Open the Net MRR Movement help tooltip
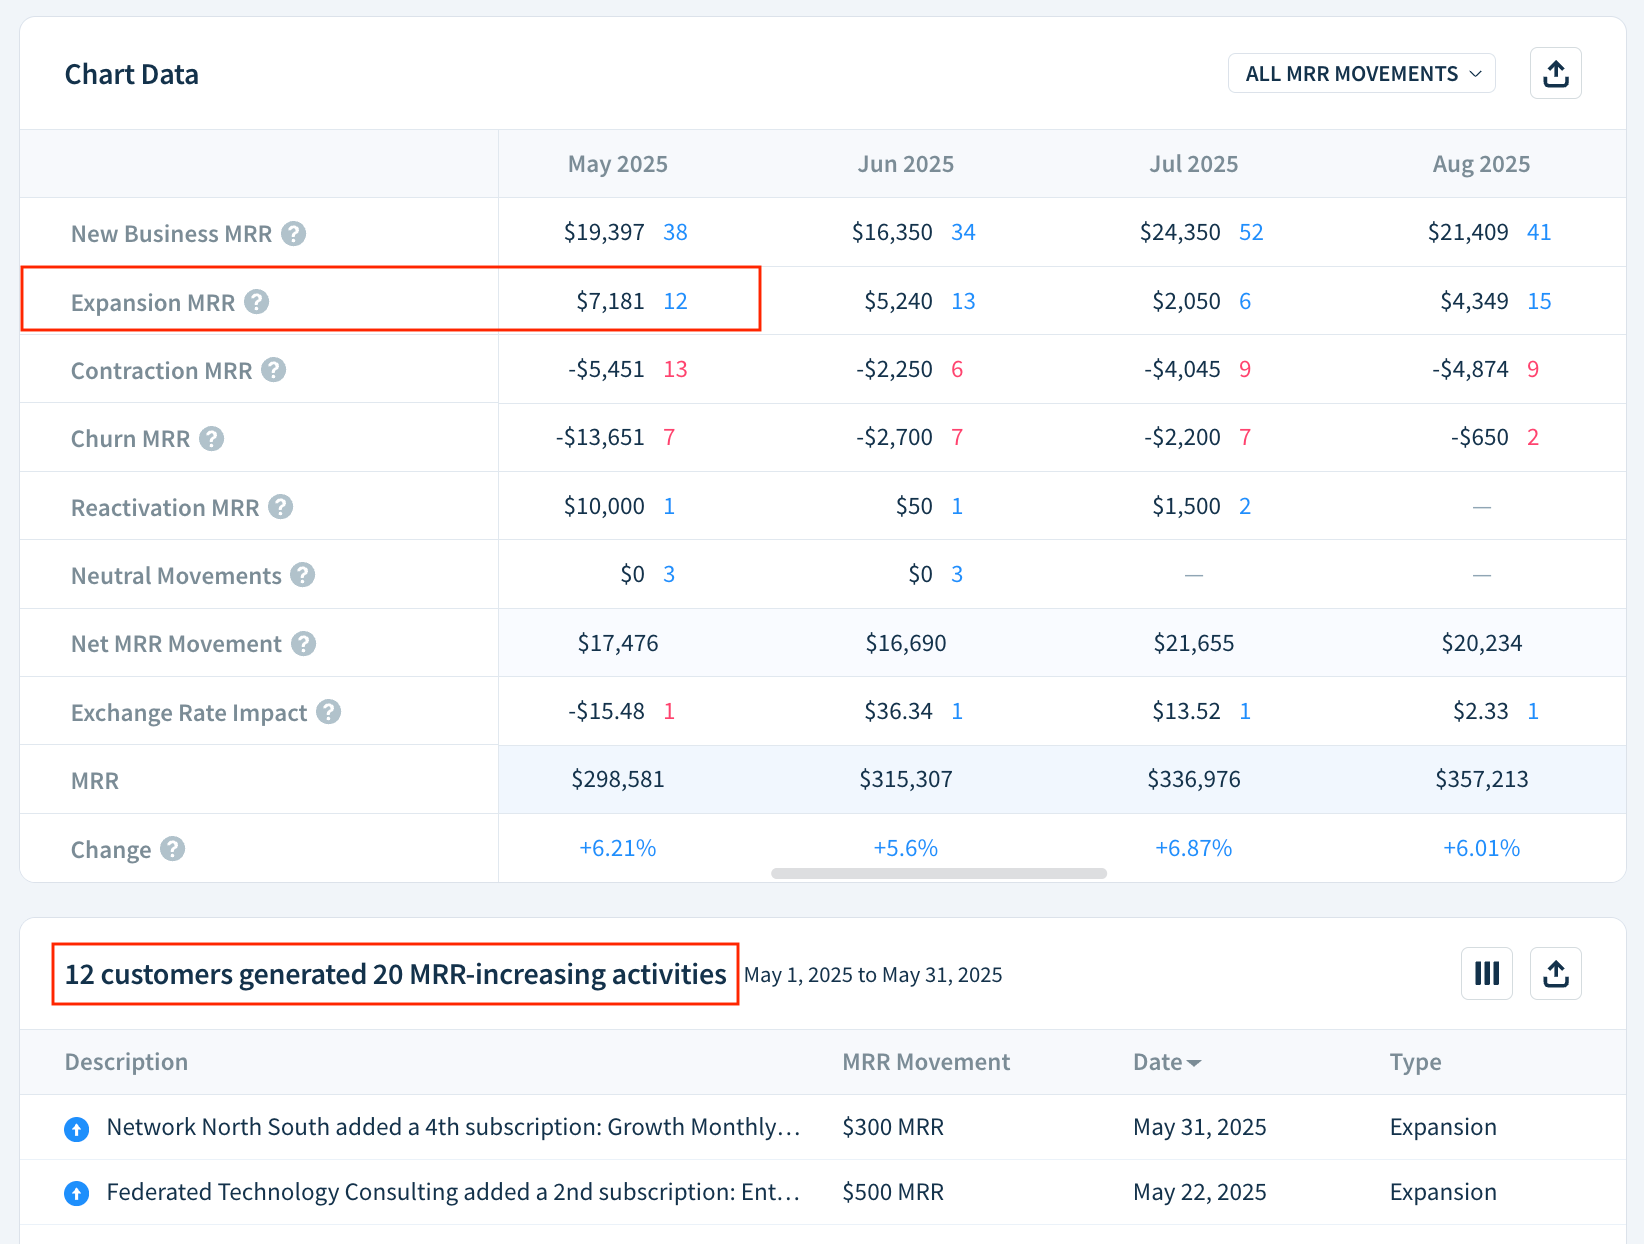Image resolution: width=1644 pixels, height=1244 pixels. pyautogui.click(x=303, y=644)
